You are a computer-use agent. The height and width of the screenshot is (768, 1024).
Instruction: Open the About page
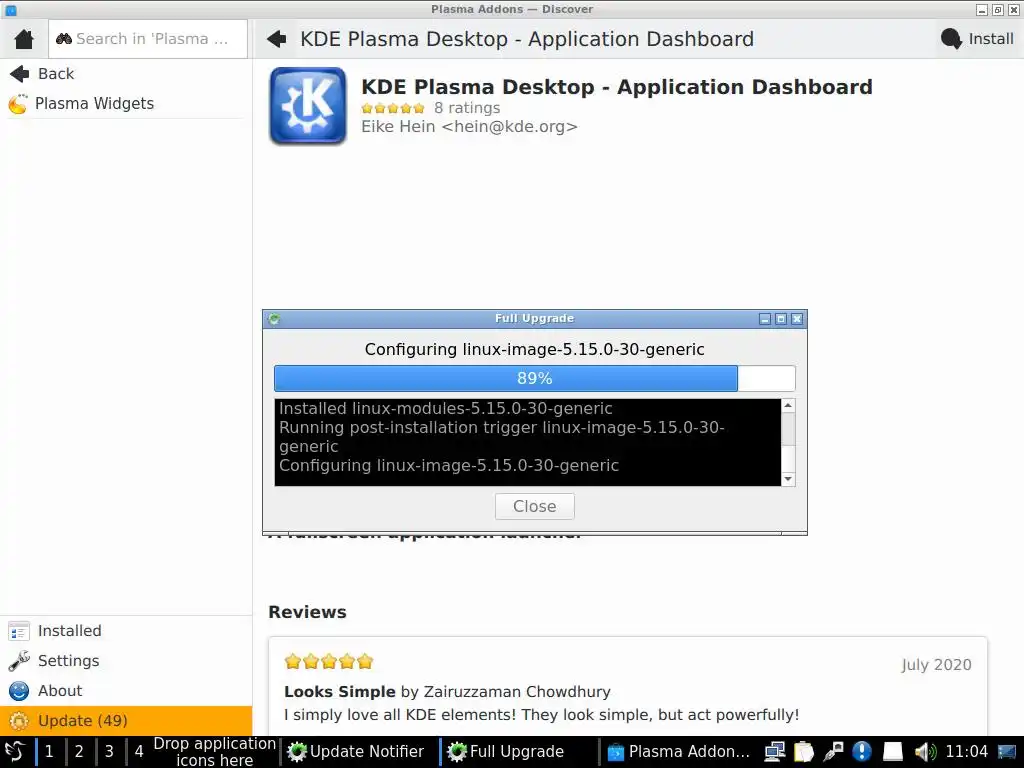click(x=125, y=691)
